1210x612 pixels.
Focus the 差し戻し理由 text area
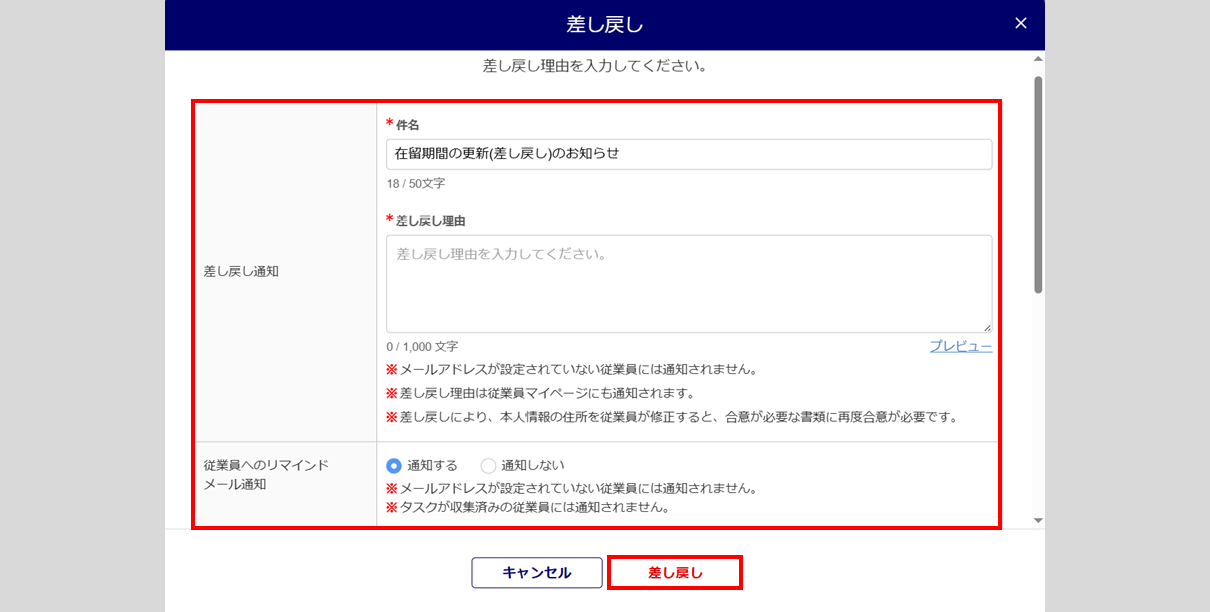pos(689,284)
